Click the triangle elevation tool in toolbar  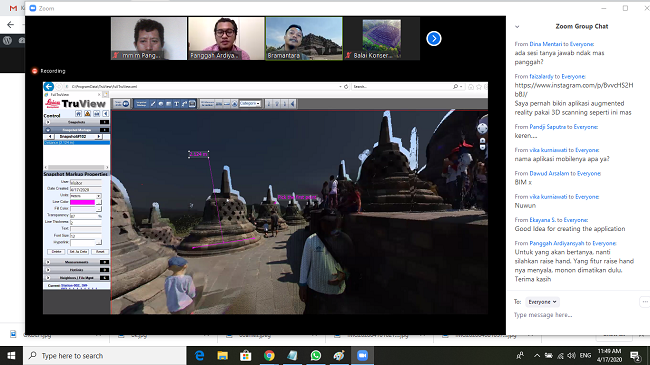pyautogui.click(x=235, y=104)
